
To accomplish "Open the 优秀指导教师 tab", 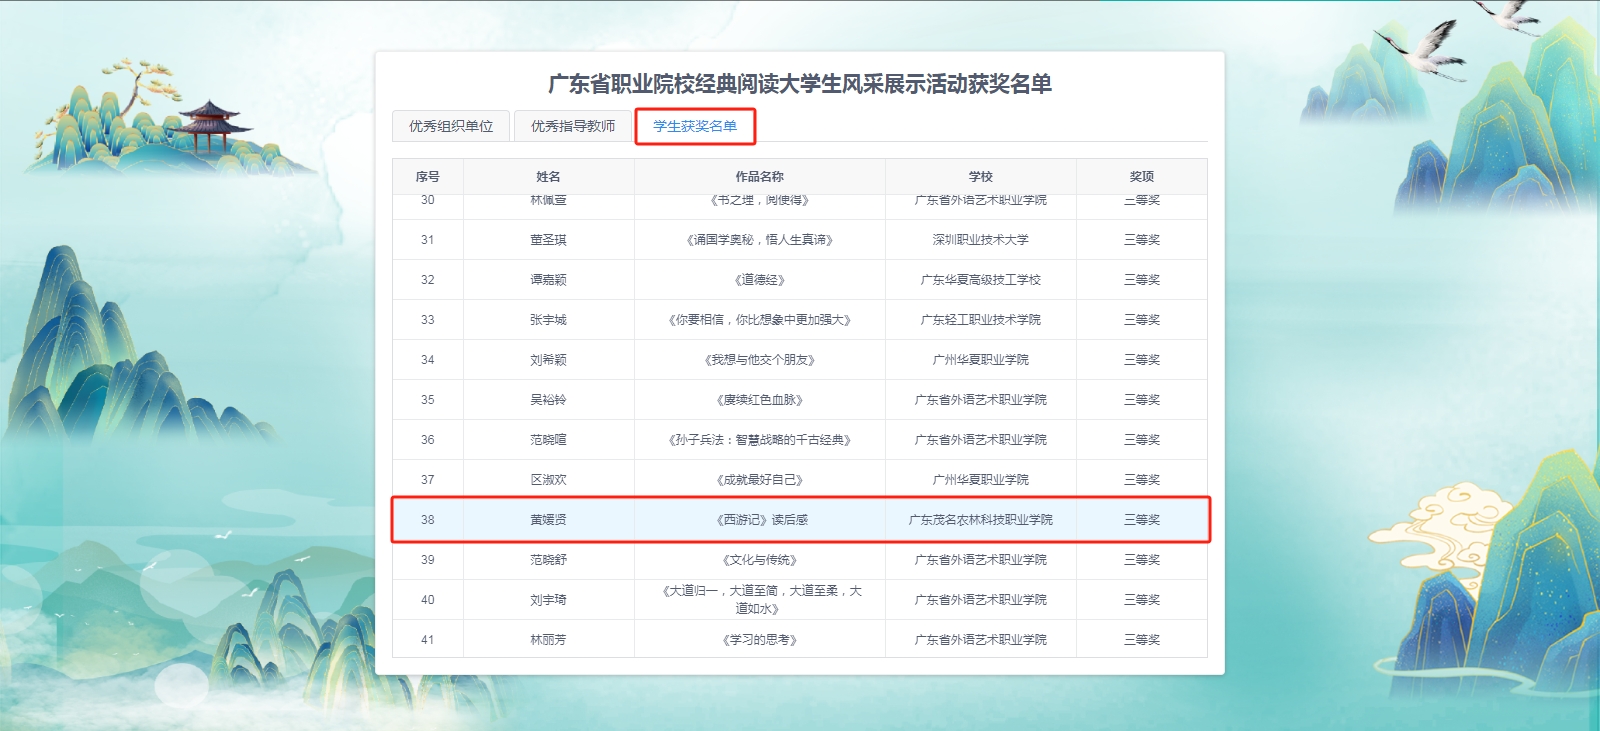I will (573, 126).
